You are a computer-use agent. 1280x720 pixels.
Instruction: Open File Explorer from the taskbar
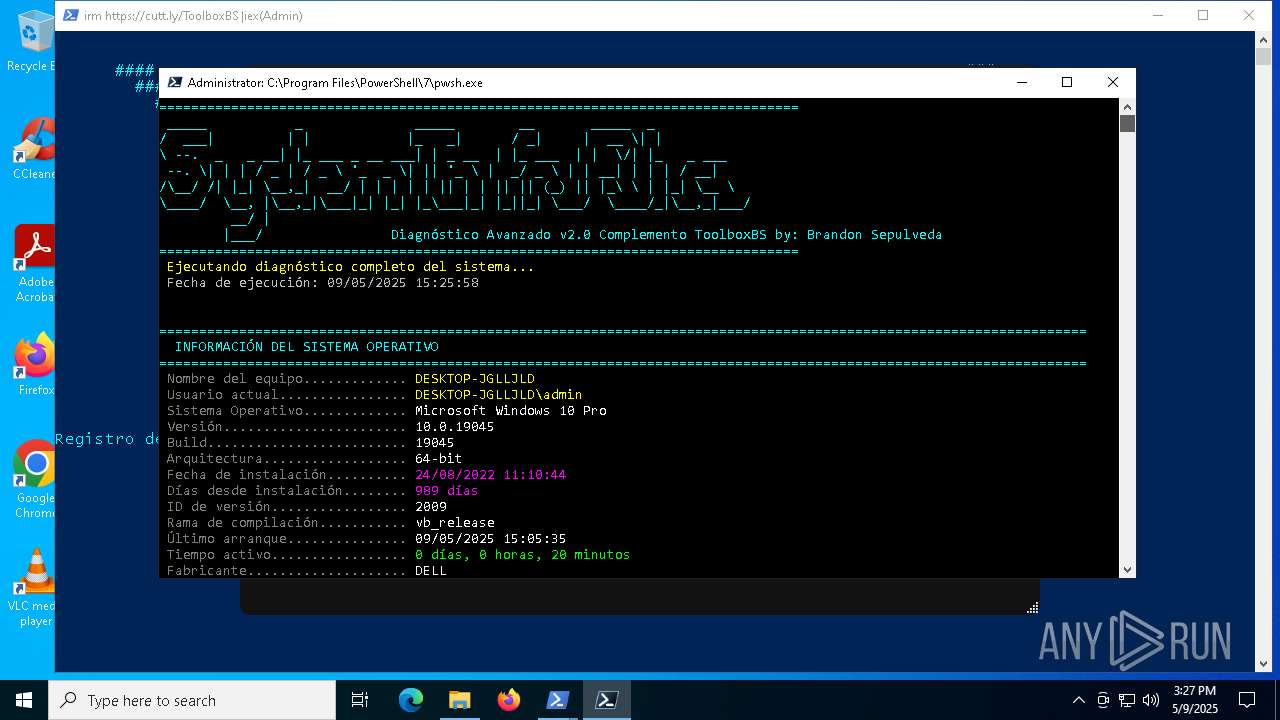tap(459, 700)
